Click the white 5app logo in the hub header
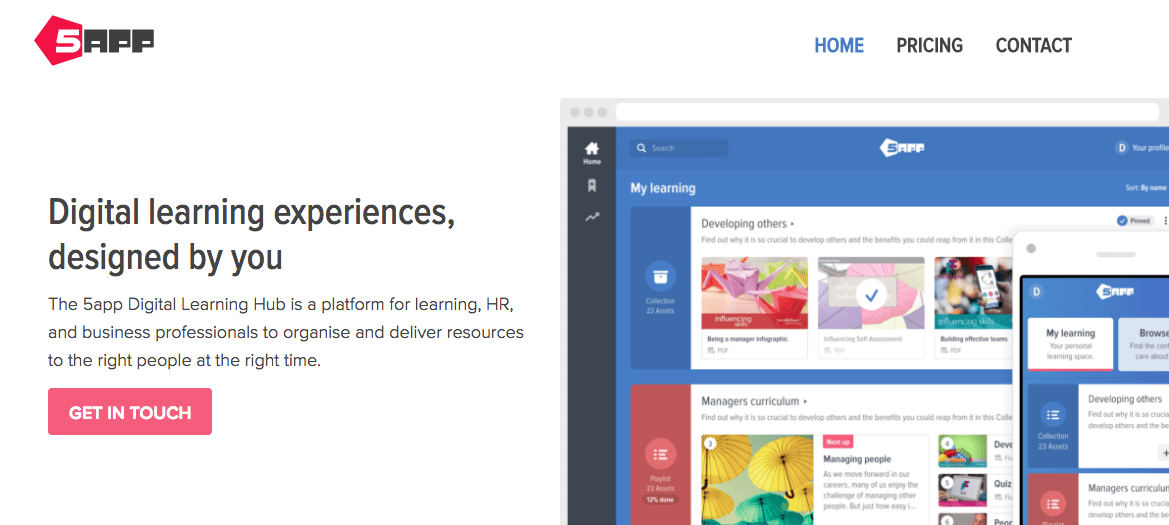 tap(901, 148)
